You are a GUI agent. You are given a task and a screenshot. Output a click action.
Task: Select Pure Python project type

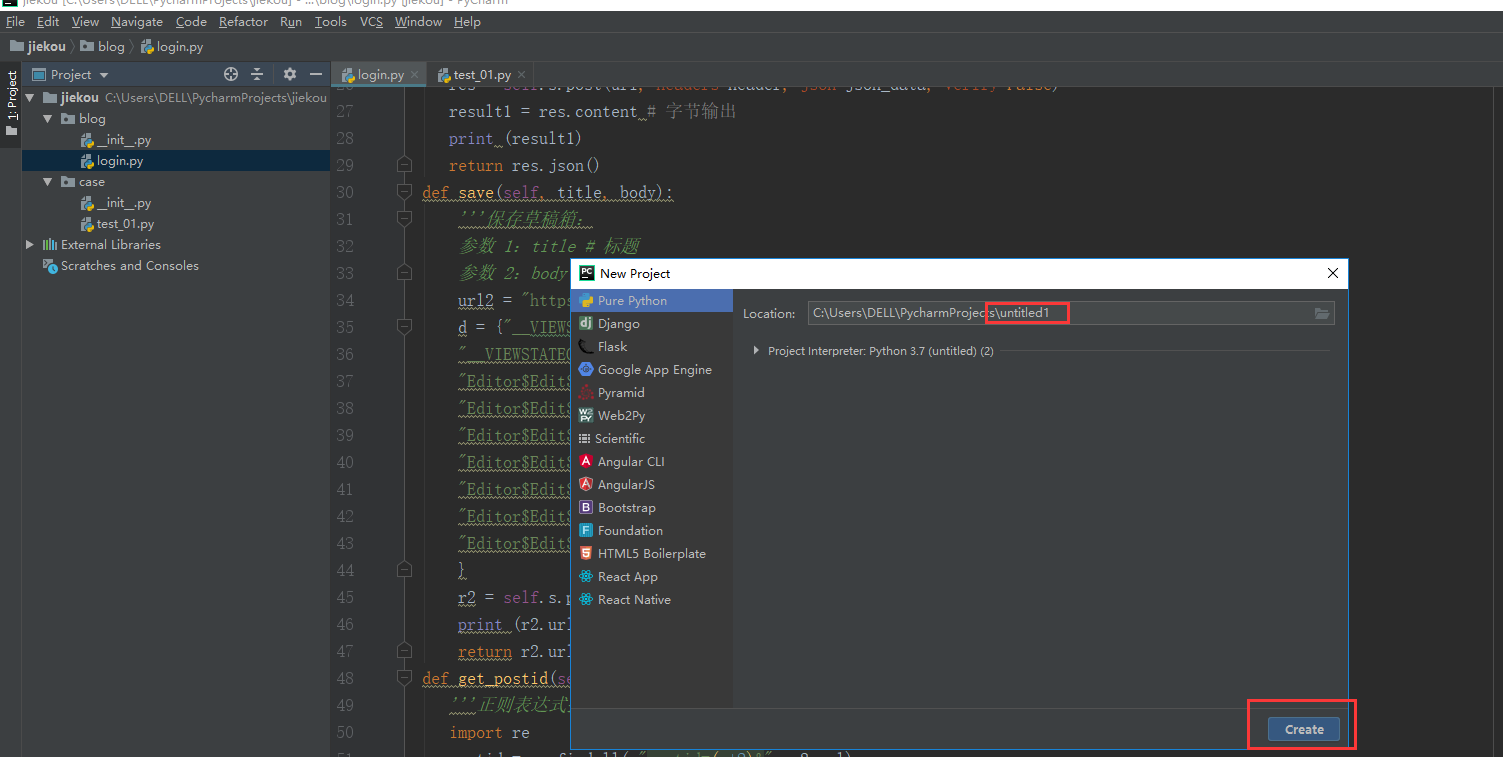(x=651, y=300)
